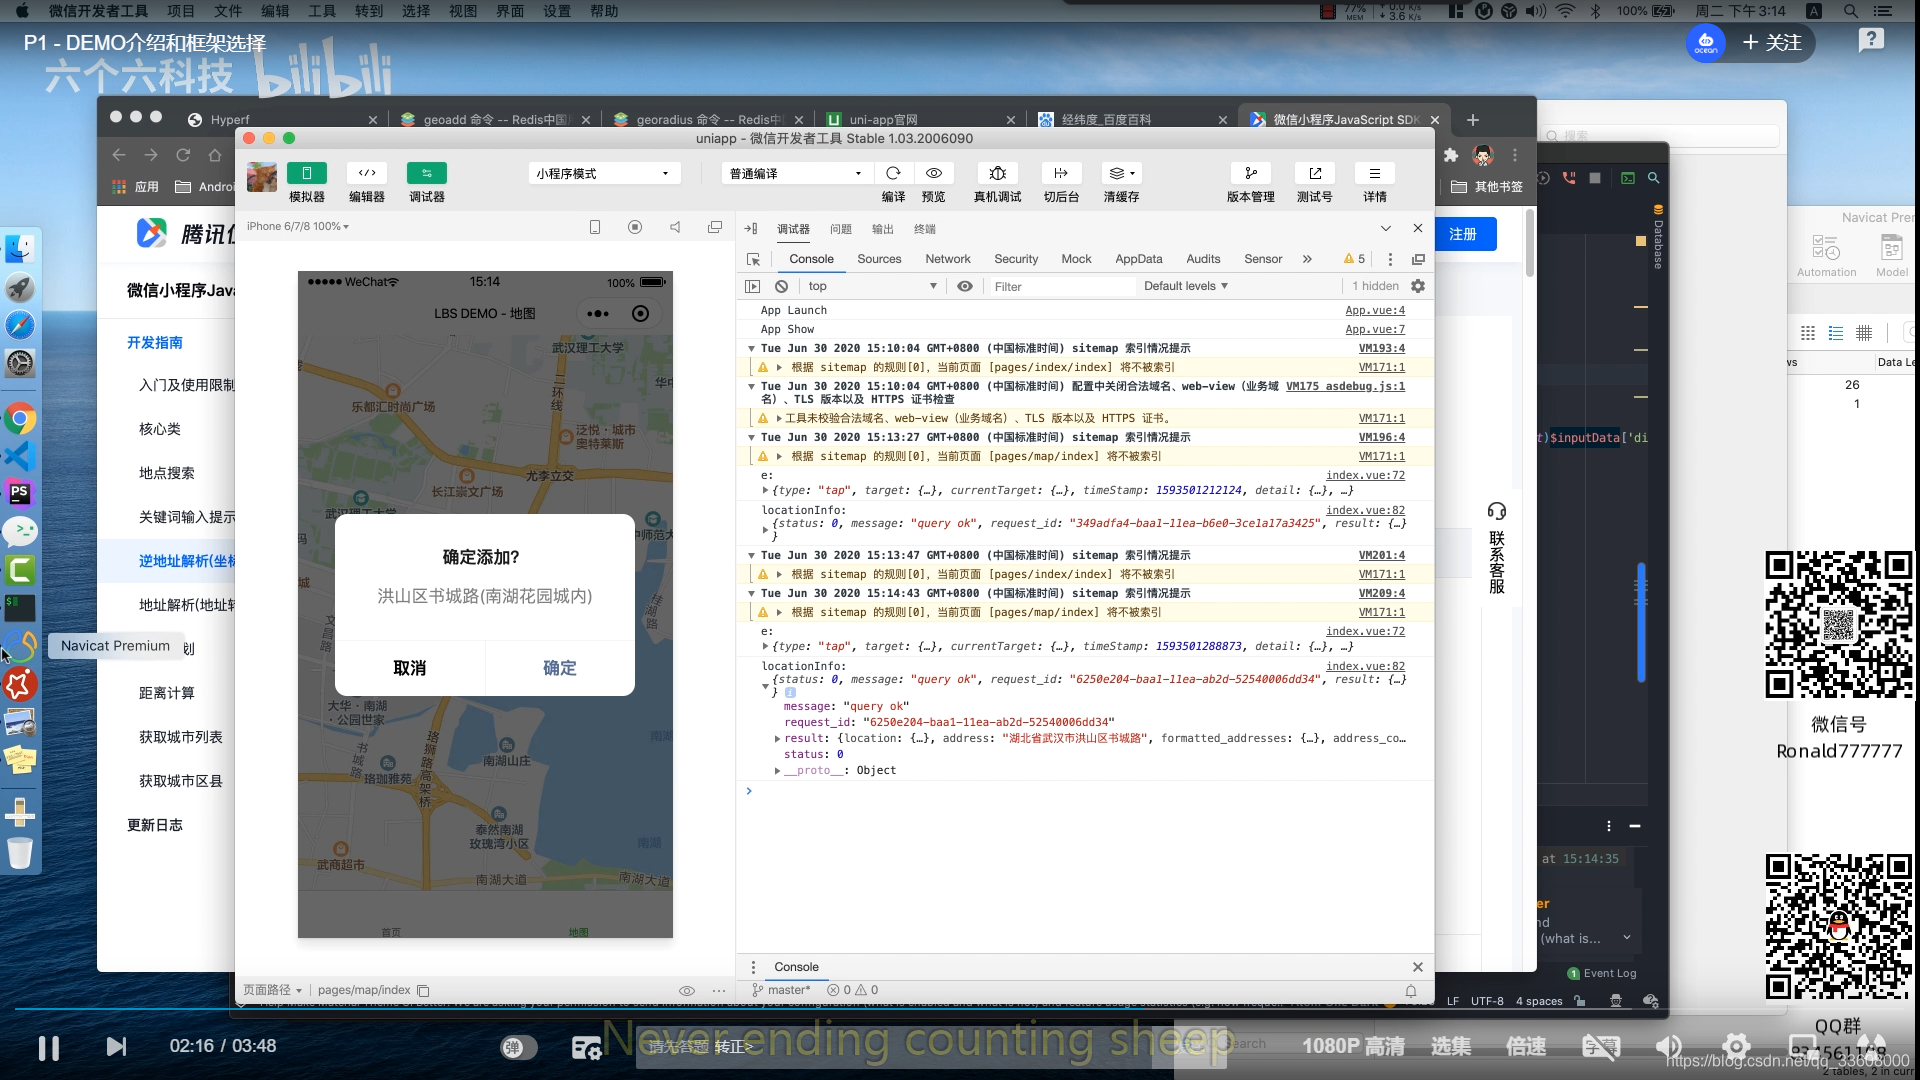The height and width of the screenshot is (1080, 1920).
Task: Click the Details (详情) menu icon
Action: pos(1374,173)
